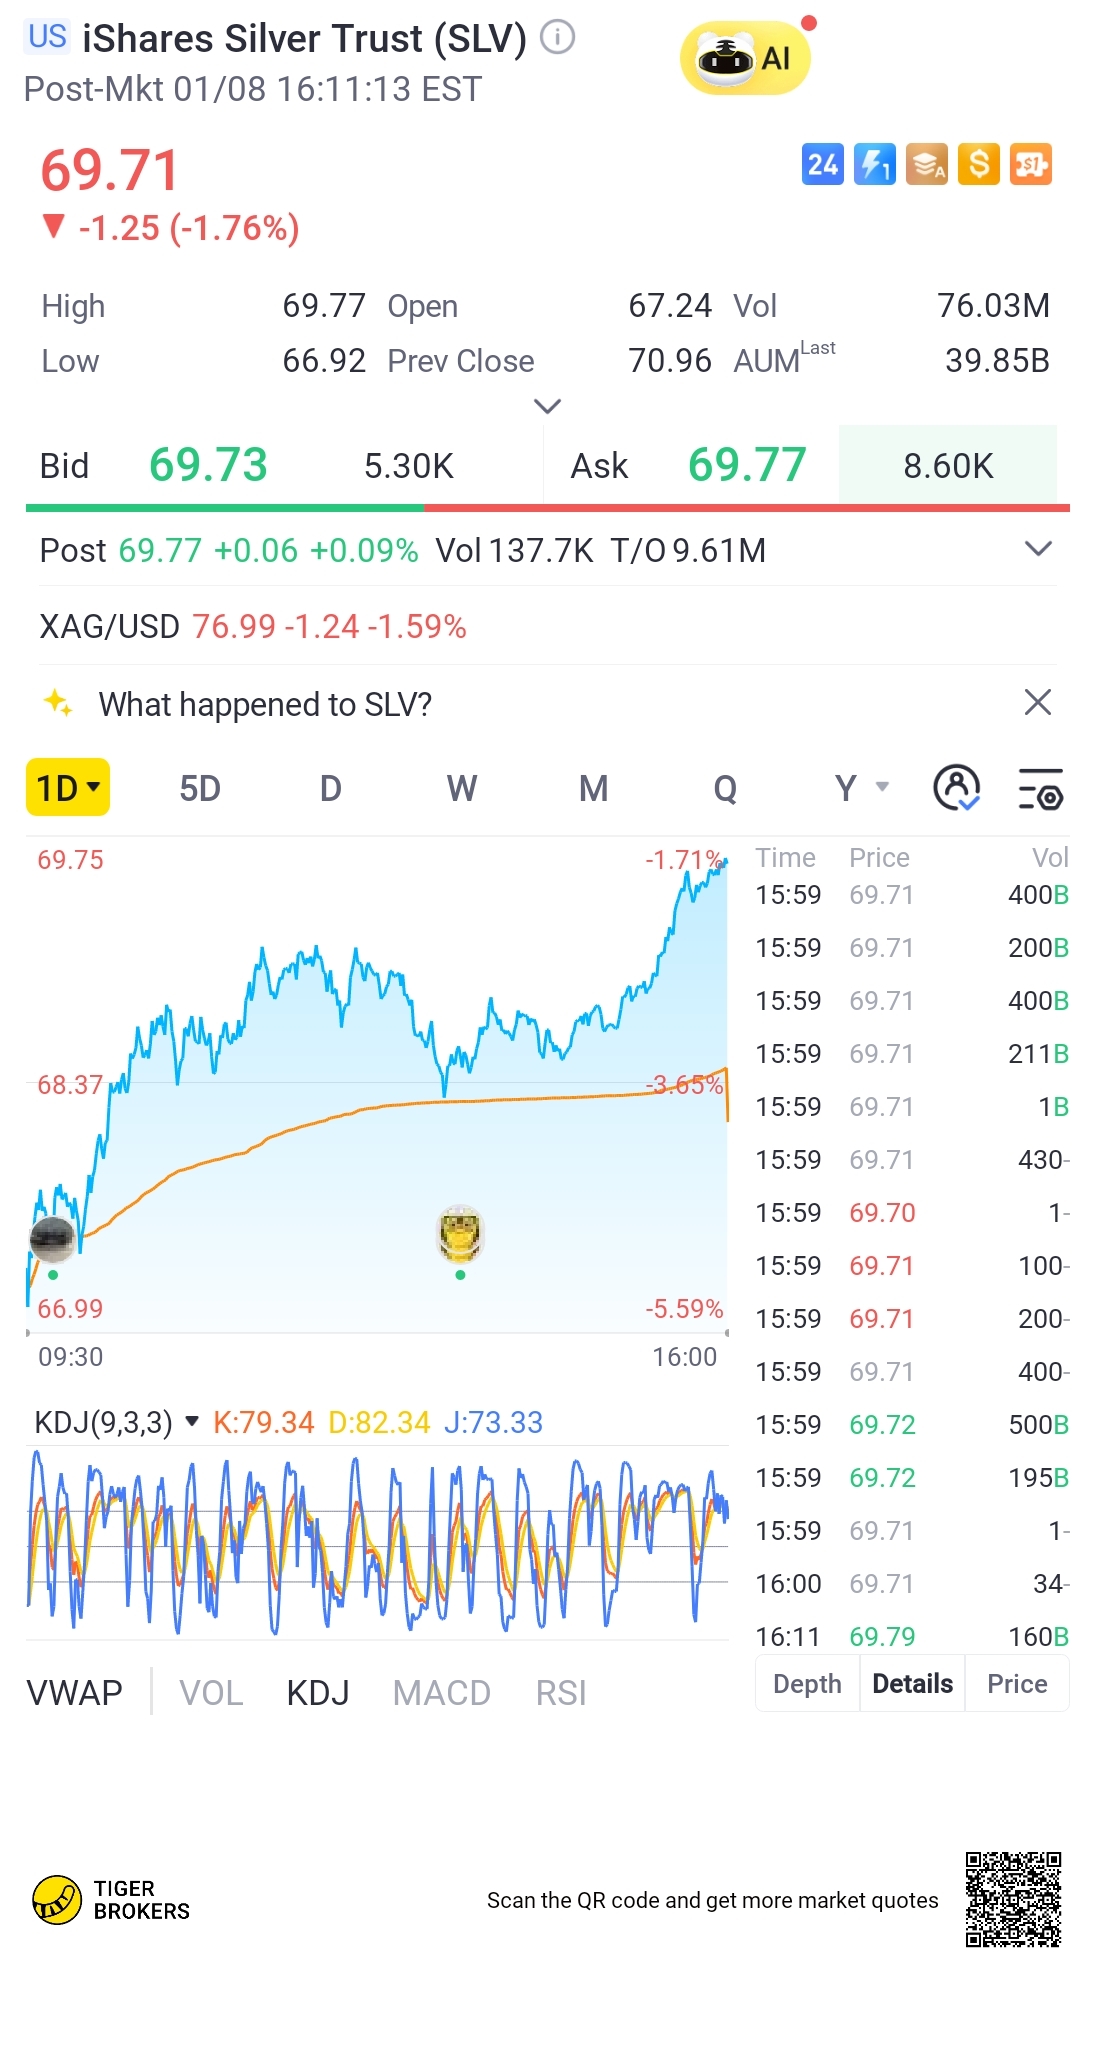Click the blue 24-hour trading badge
The image size is (1096, 2051).
click(x=822, y=165)
